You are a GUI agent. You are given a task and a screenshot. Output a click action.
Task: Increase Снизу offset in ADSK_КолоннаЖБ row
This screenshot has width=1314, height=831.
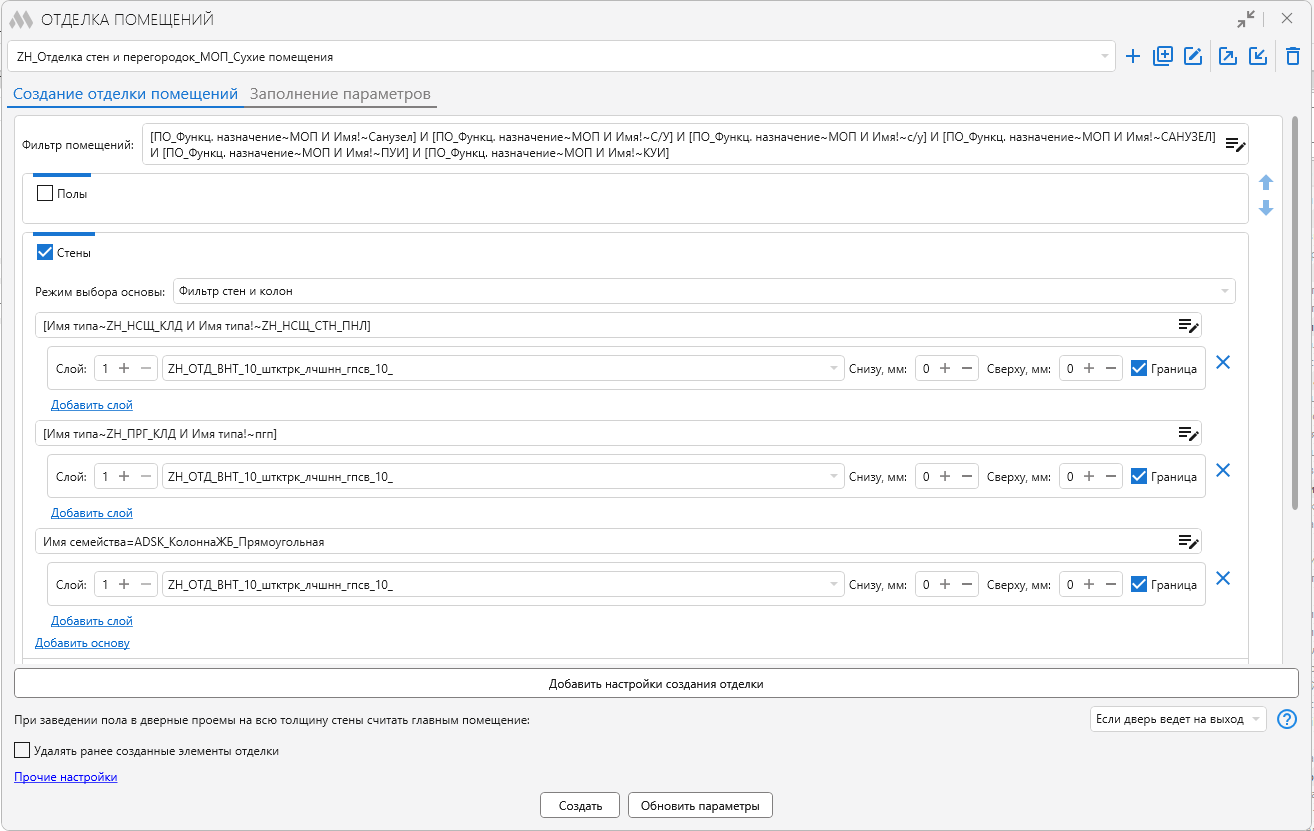(x=945, y=584)
